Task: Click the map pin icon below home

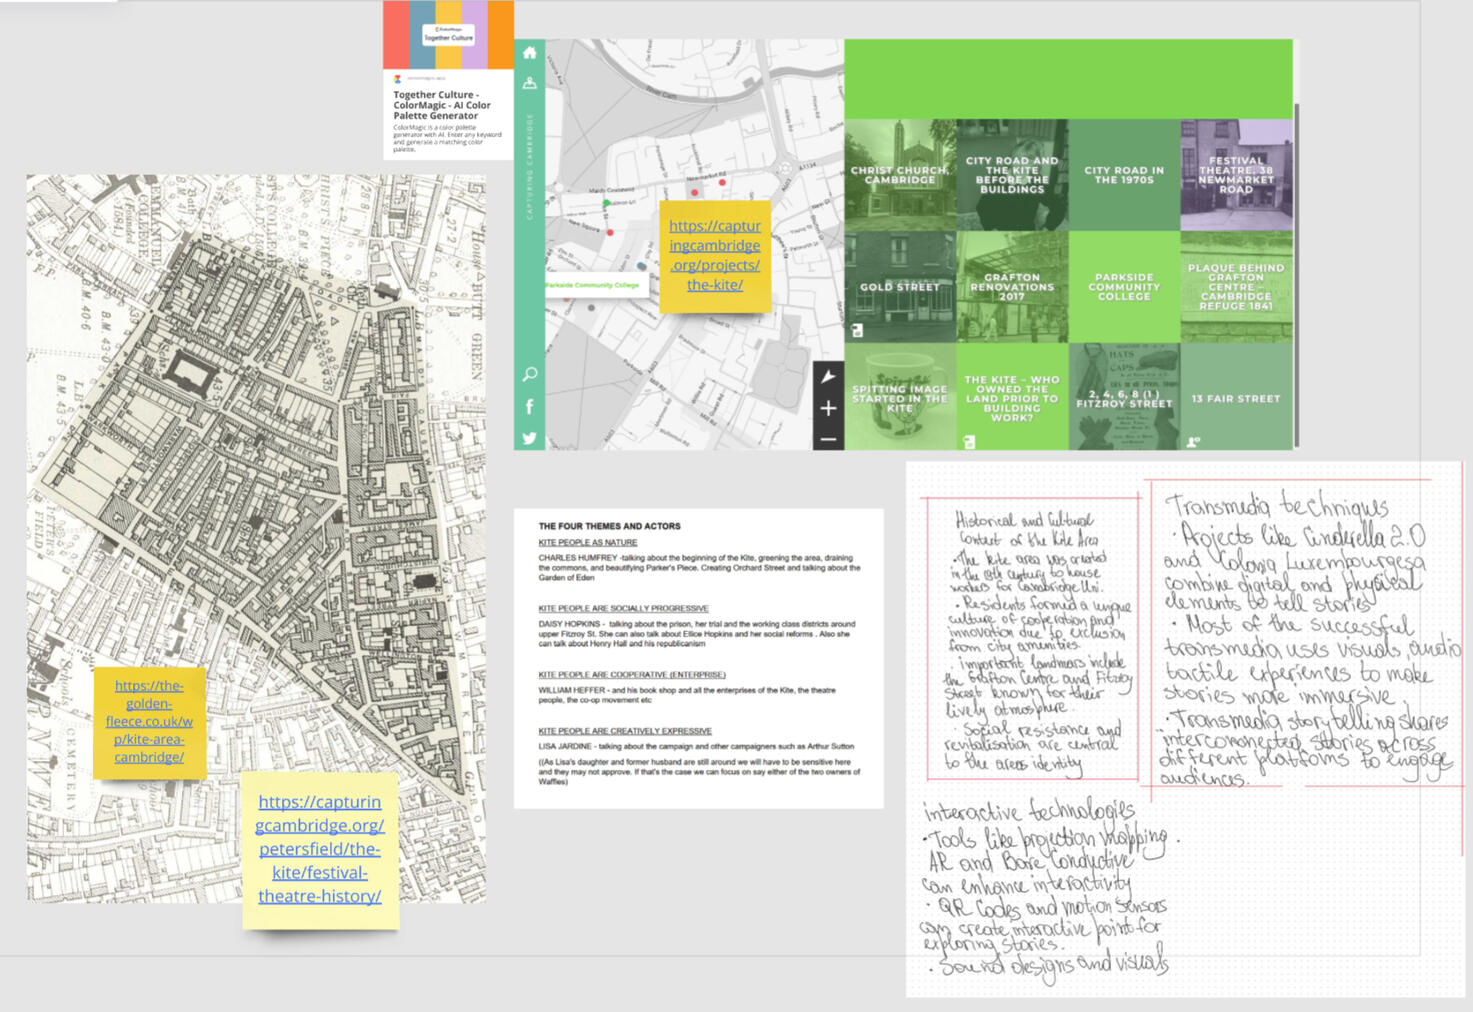Action: click(529, 84)
